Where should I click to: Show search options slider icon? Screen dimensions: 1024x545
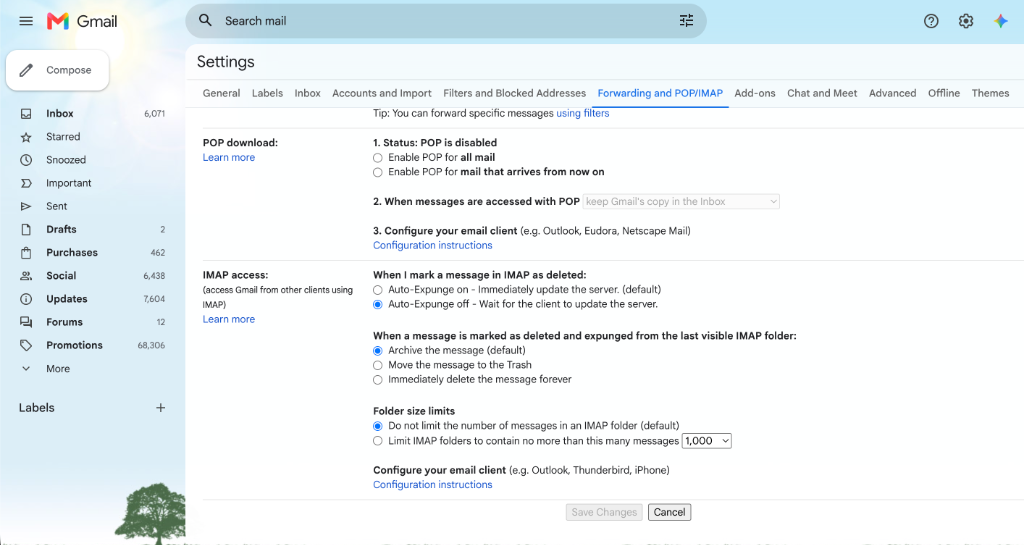click(x=686, y=21)
